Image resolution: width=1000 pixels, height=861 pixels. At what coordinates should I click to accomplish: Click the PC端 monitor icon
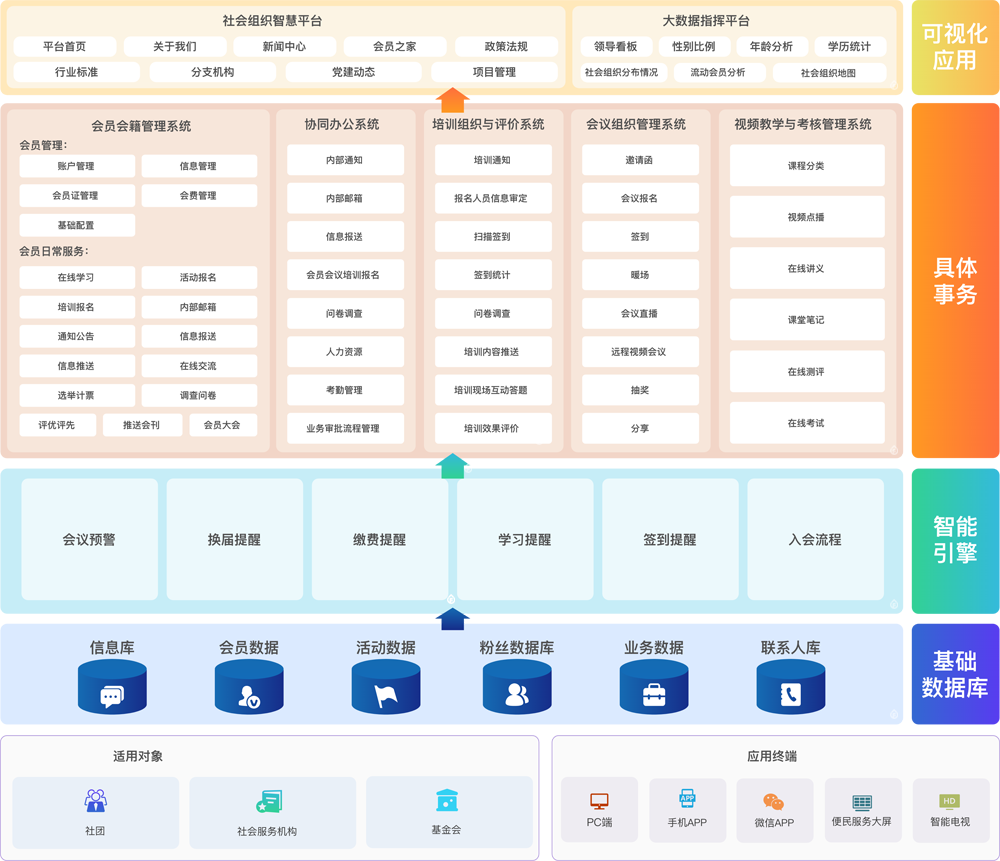[x=599, y=801]
